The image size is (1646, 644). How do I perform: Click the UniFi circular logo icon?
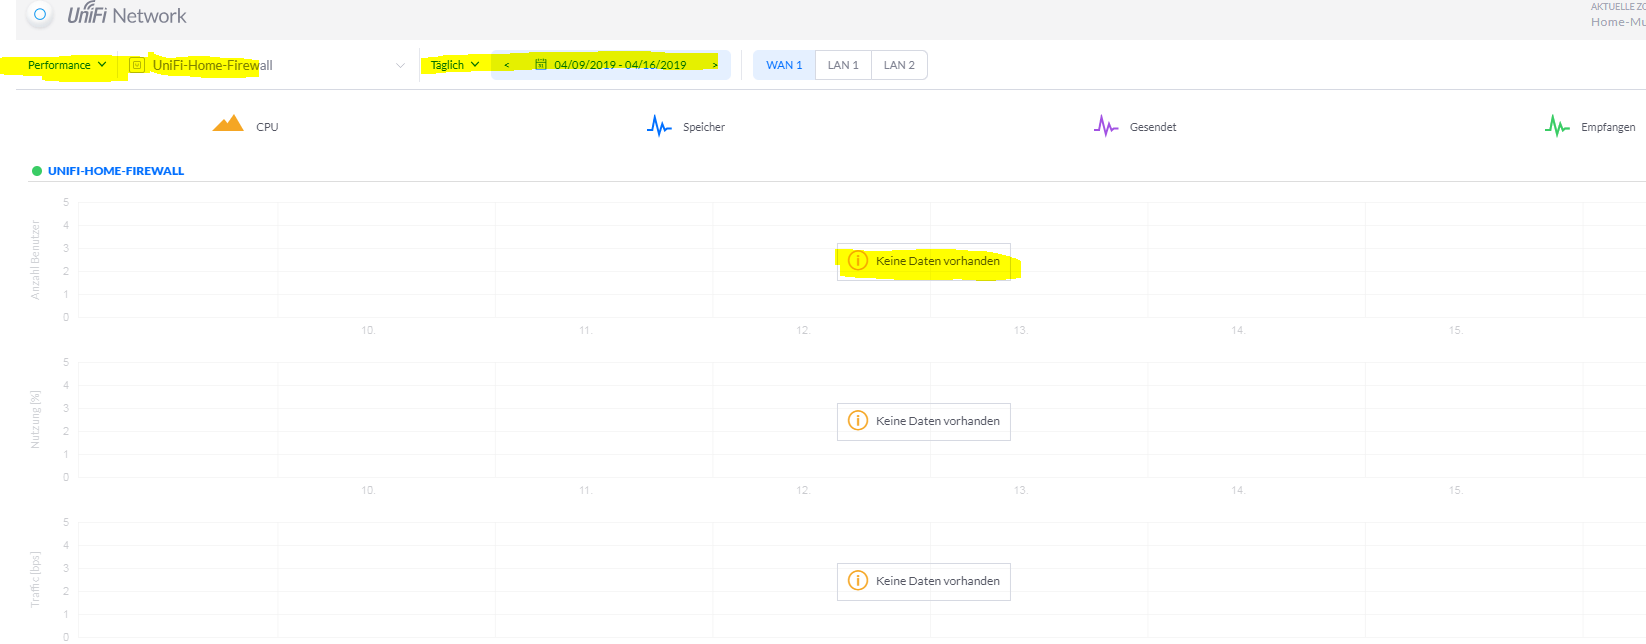[40, 15]
